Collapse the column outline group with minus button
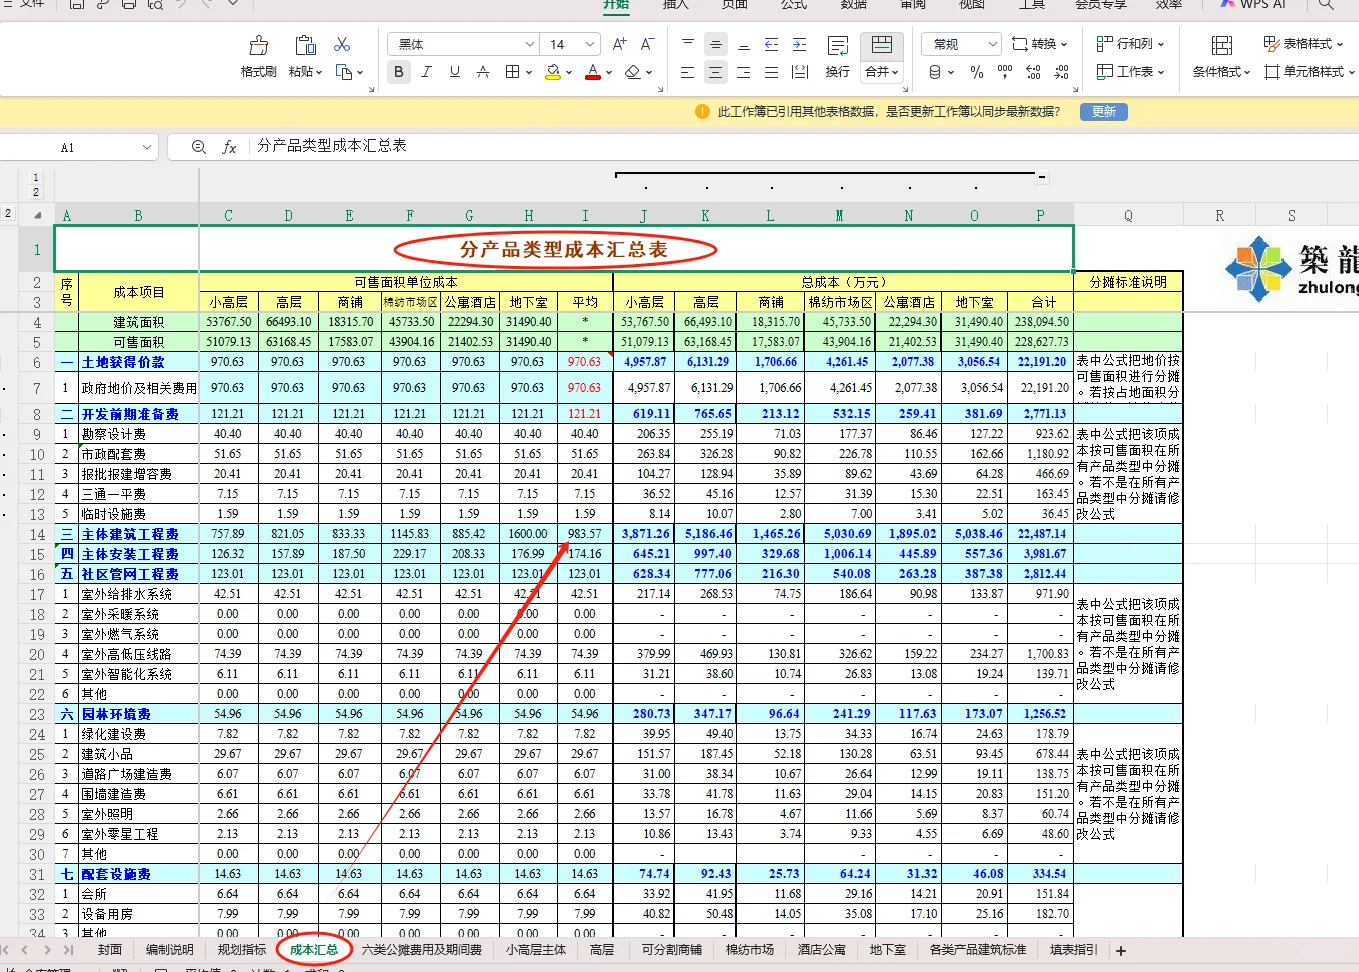The image size is (1359, 972). [1042, 177]
